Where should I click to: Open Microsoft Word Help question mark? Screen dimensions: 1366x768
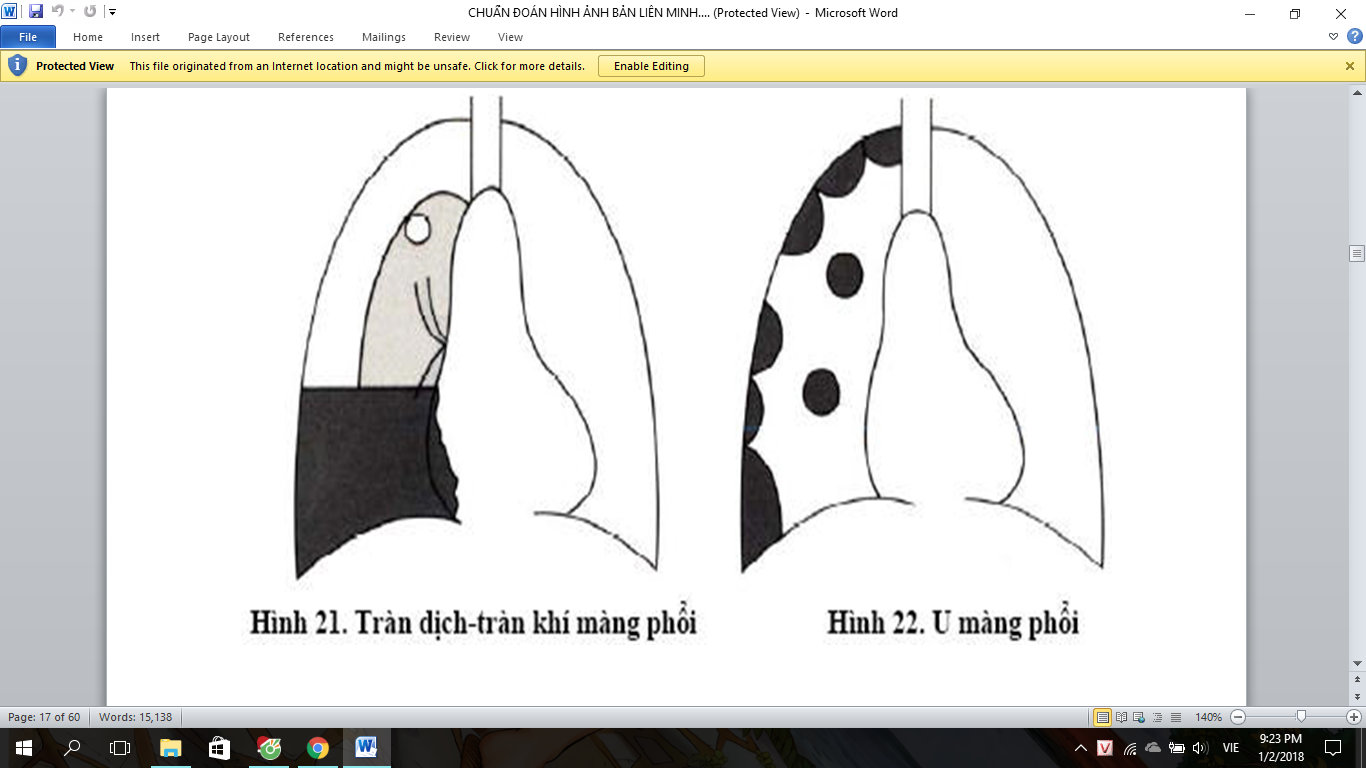coord(1354,37)
